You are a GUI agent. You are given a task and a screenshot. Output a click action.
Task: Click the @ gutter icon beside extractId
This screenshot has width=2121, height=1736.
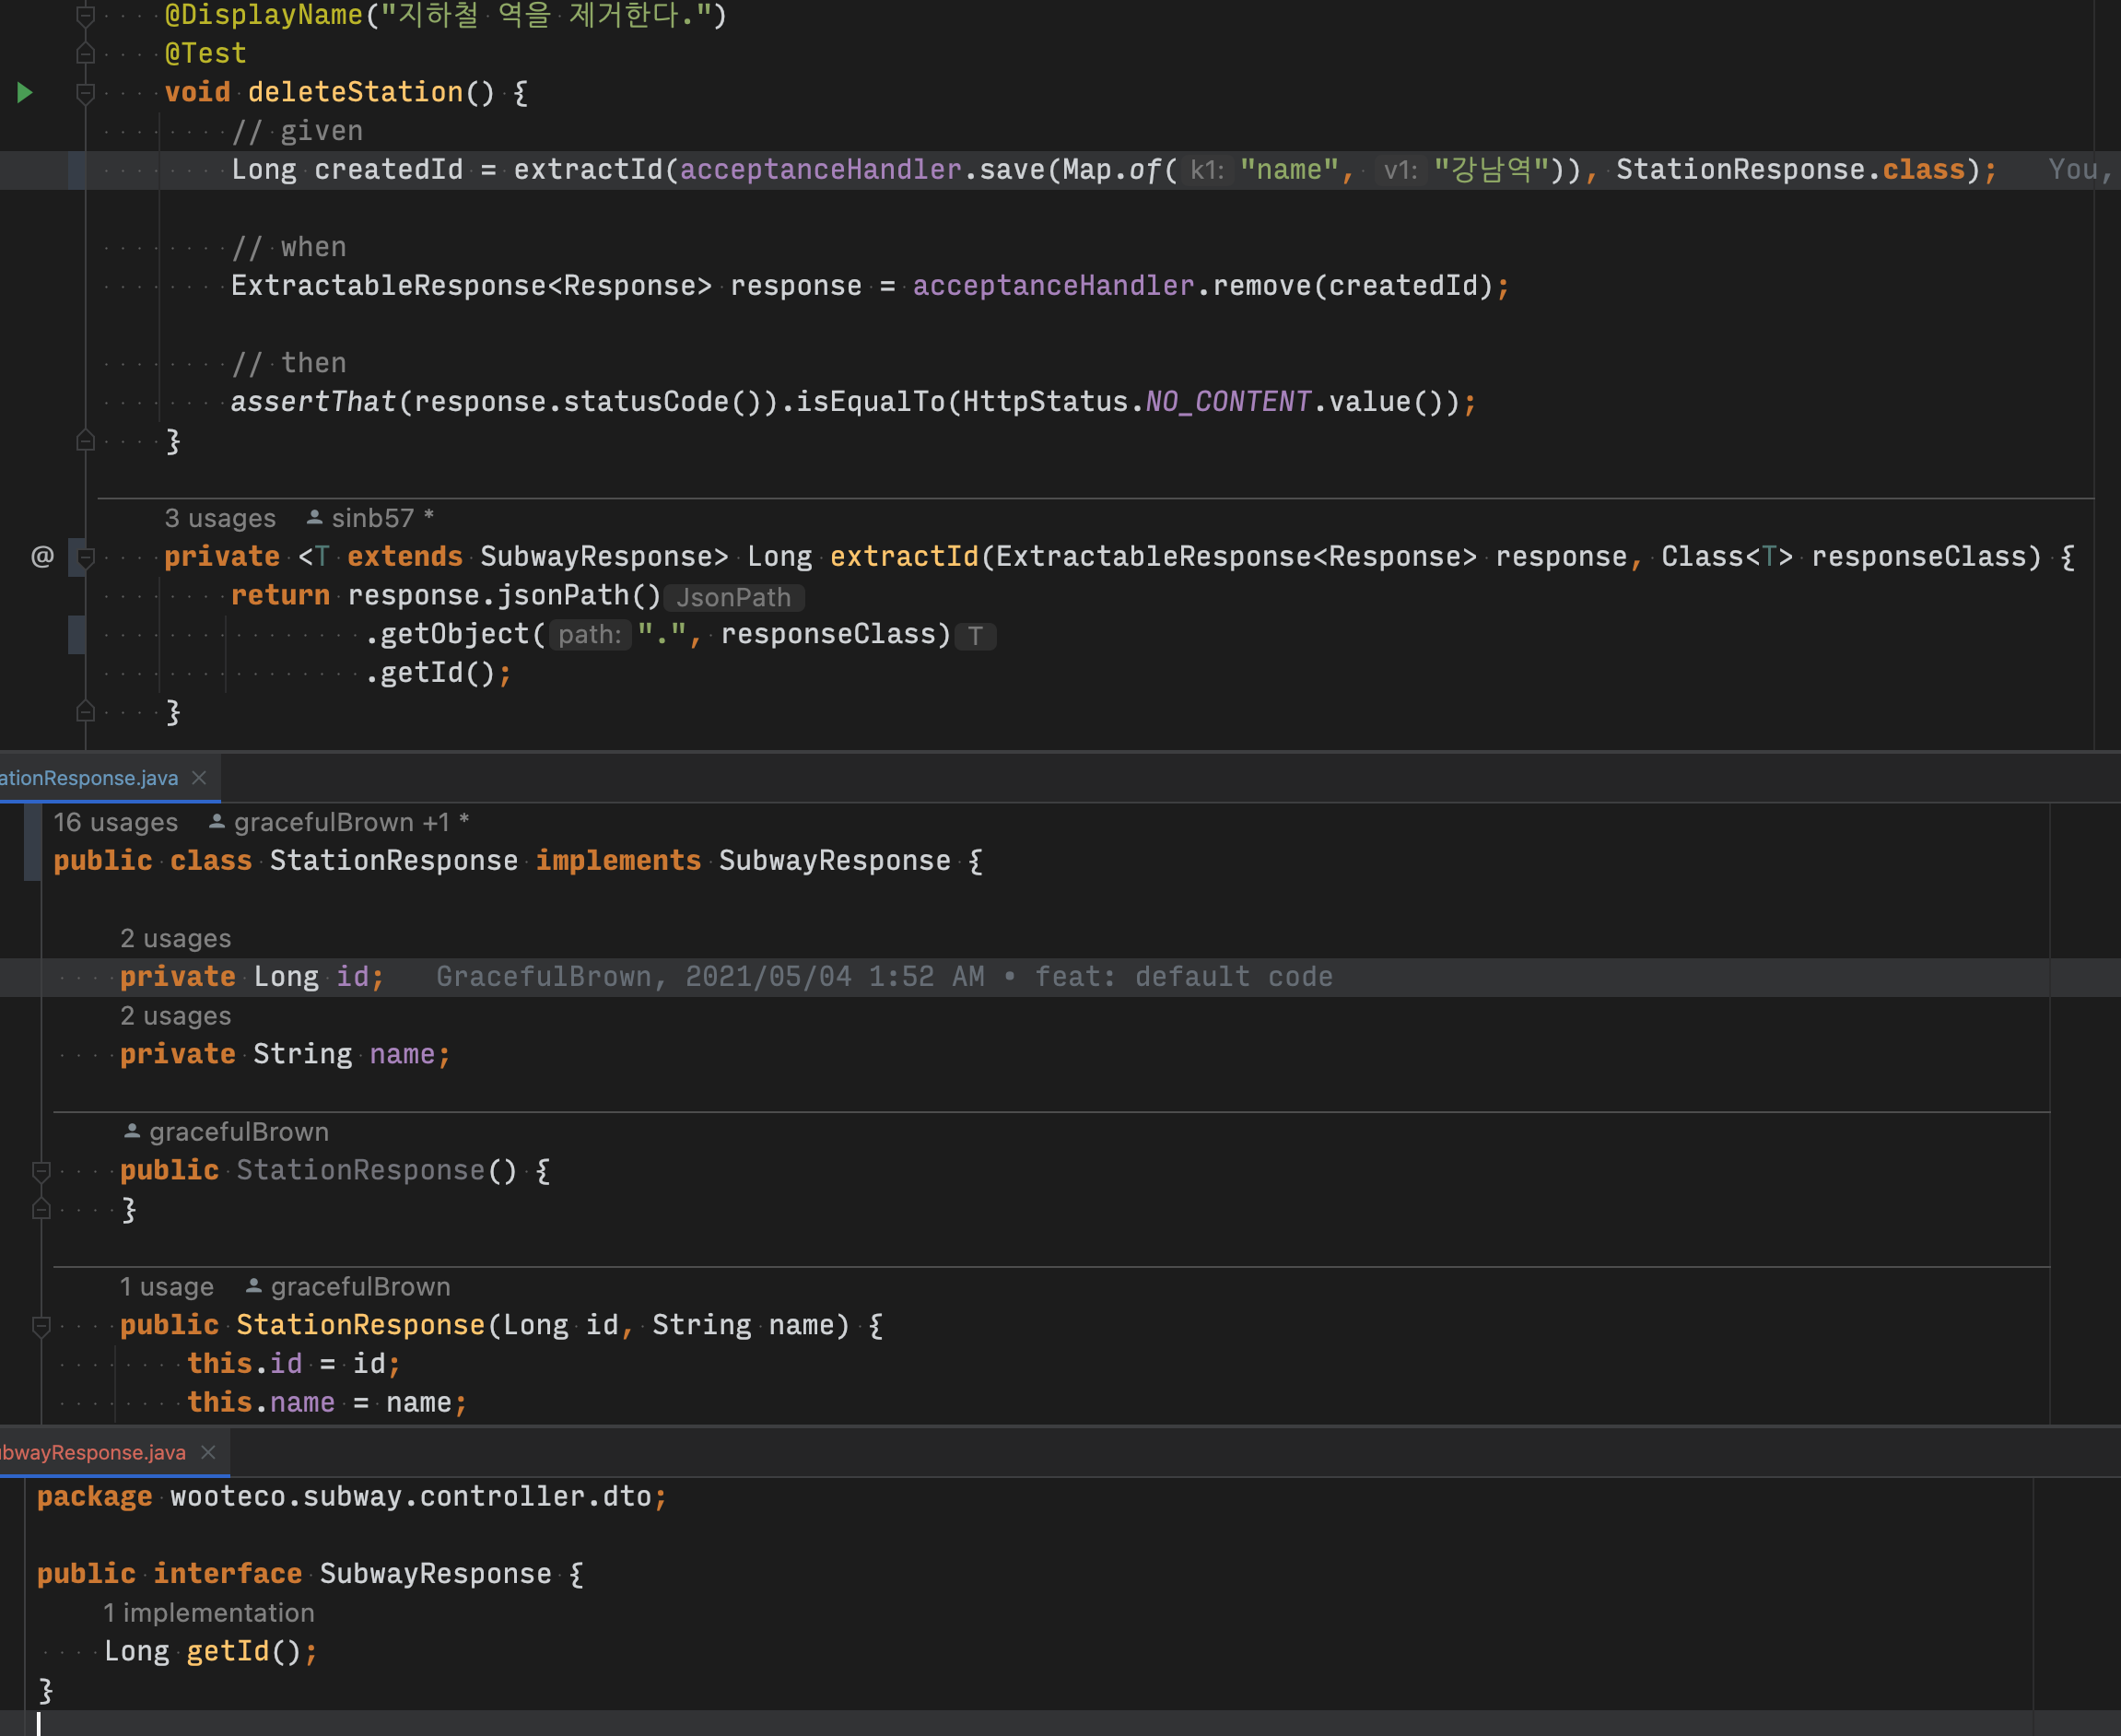click(x=42, y=556)
